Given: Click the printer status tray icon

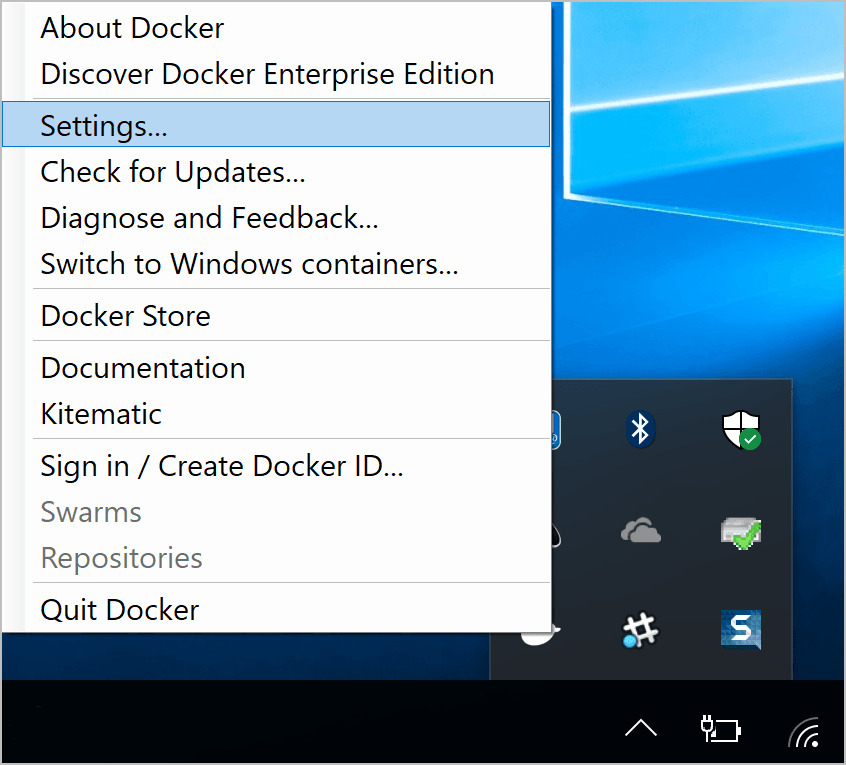Looking at the screenshot, I should (741, 532).
